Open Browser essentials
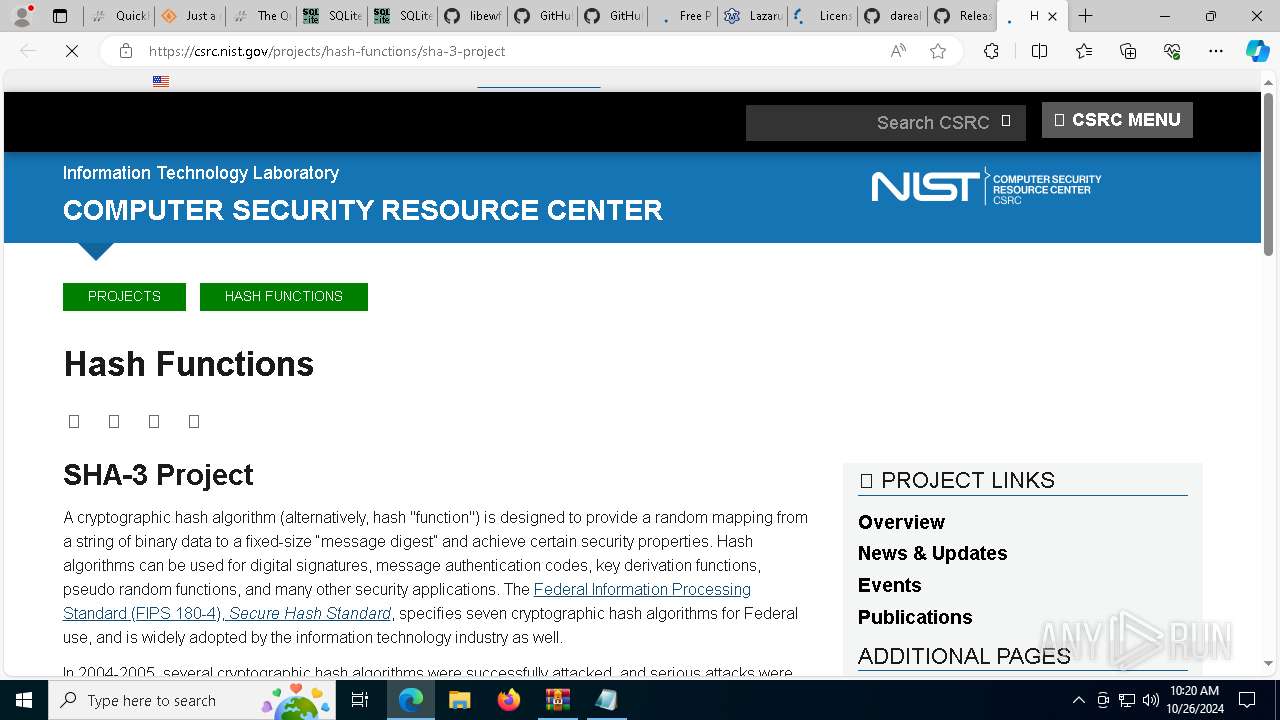Screen dimensions: 1280x720 click(1172, 51)
